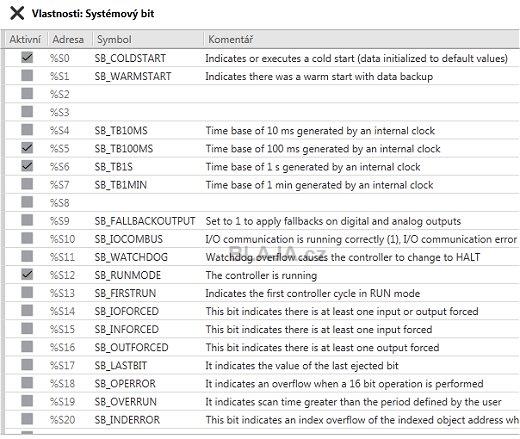Viewport: 520px width, 439px height.
Task: Select the SB_COLDSTART symbol cell
Action: (130, 58)
